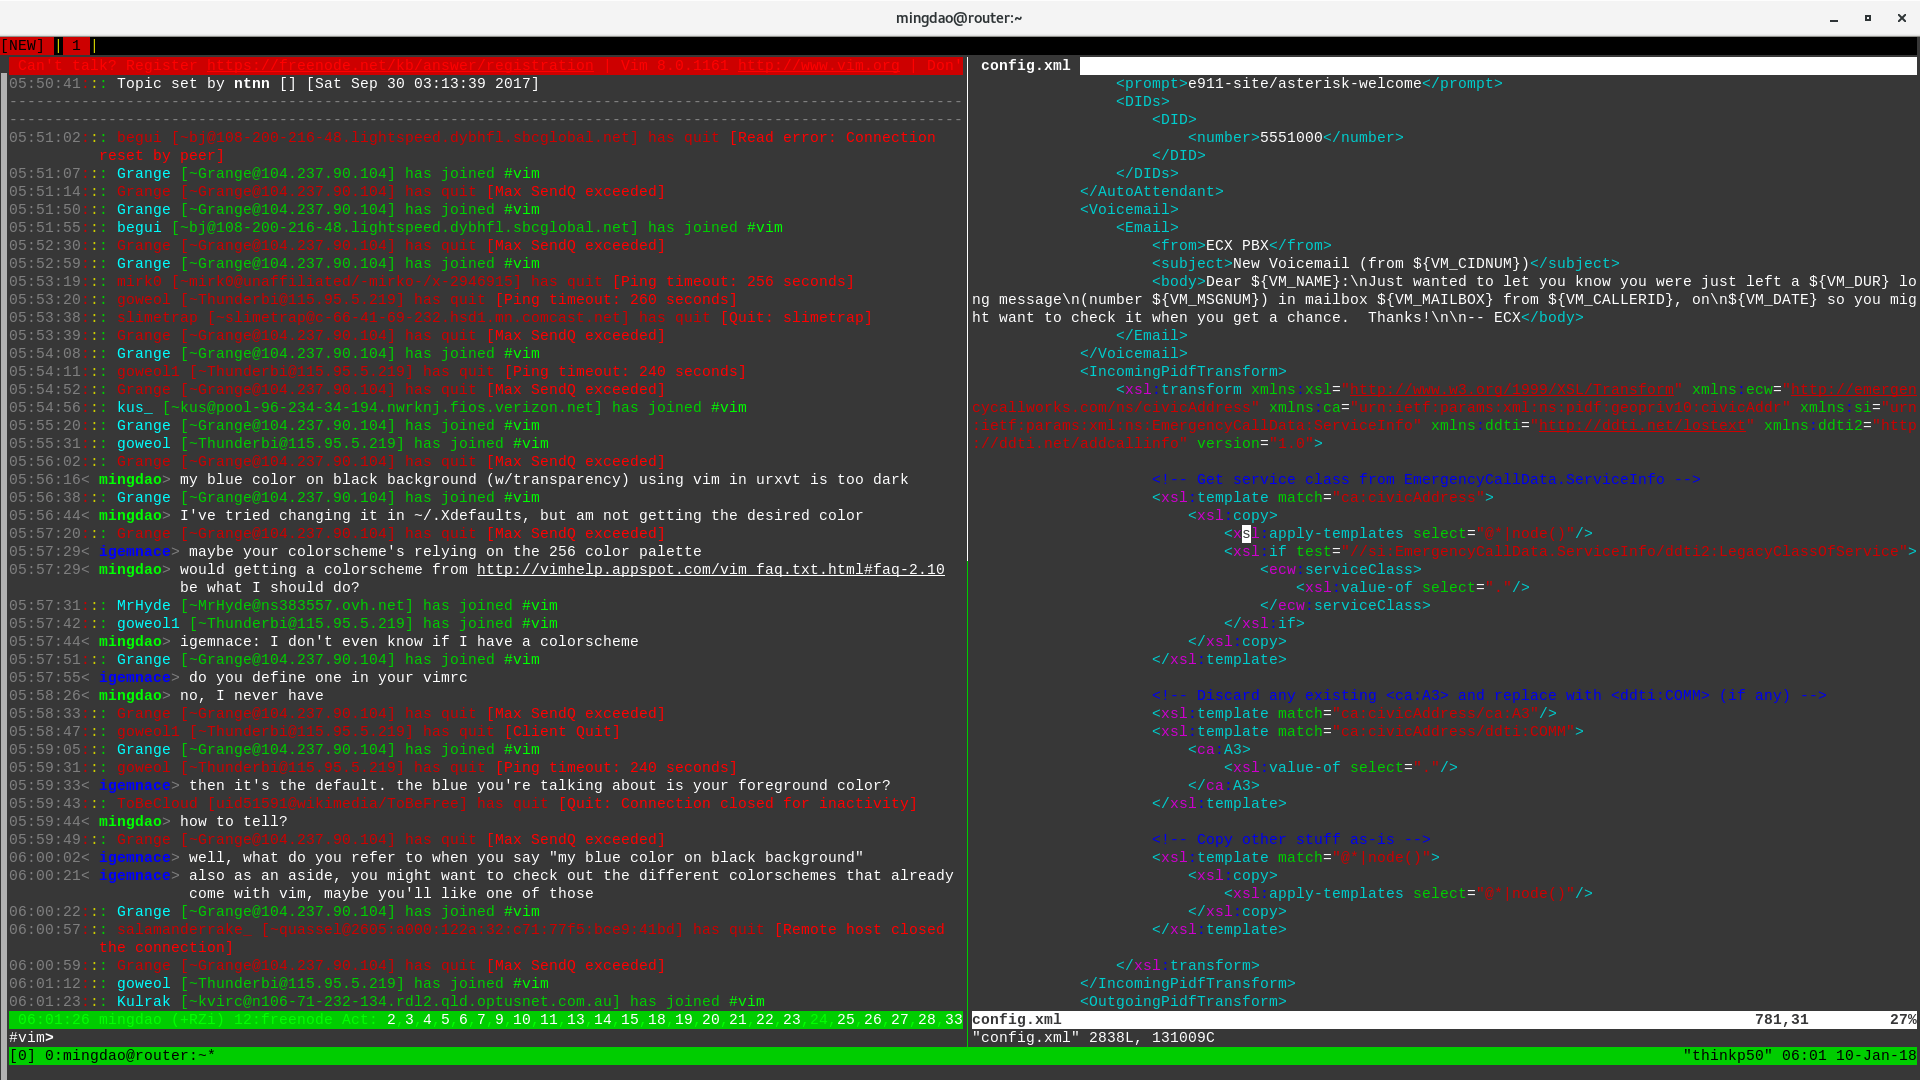Click the slimetrap has quit line
The height and width of the screenshot is (1080, 1920).
coord(441,318)
